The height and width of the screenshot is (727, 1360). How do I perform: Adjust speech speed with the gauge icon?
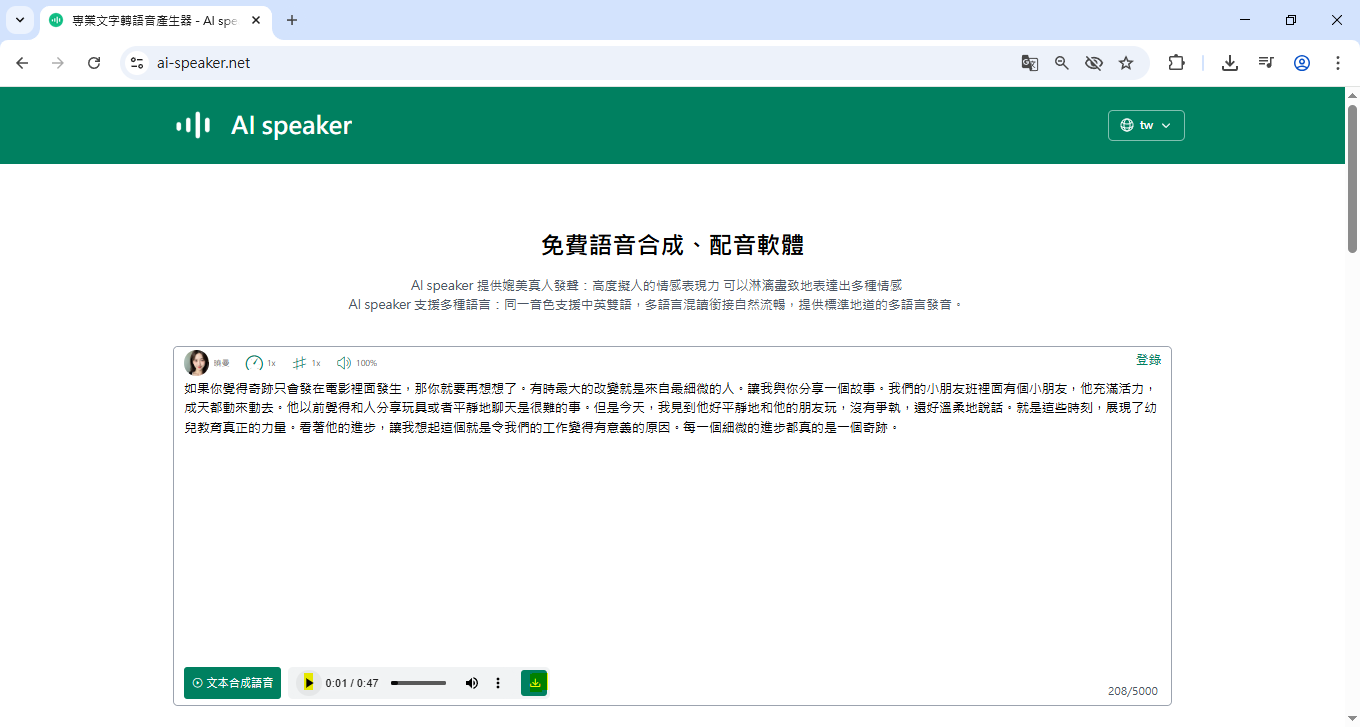pos(254,363)
